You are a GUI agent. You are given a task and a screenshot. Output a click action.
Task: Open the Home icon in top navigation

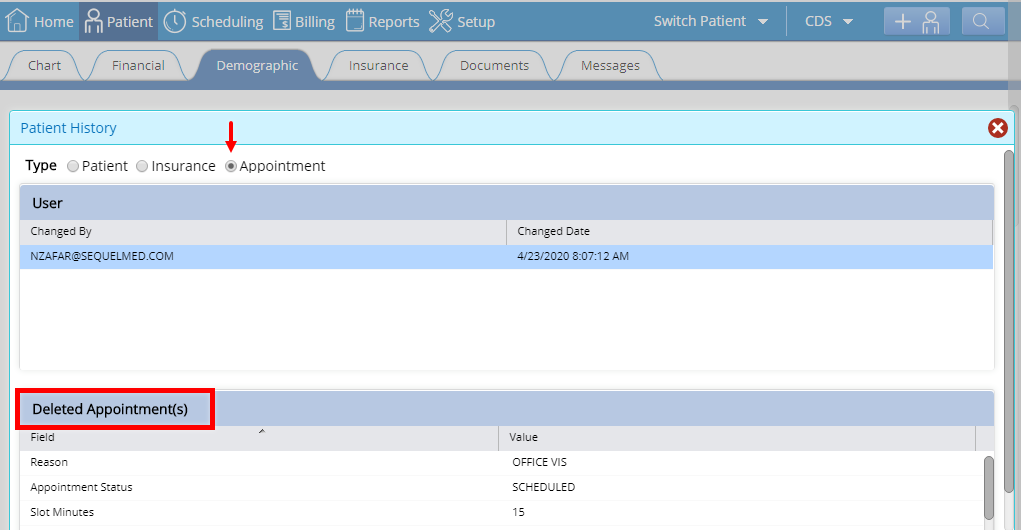[17, 21]
